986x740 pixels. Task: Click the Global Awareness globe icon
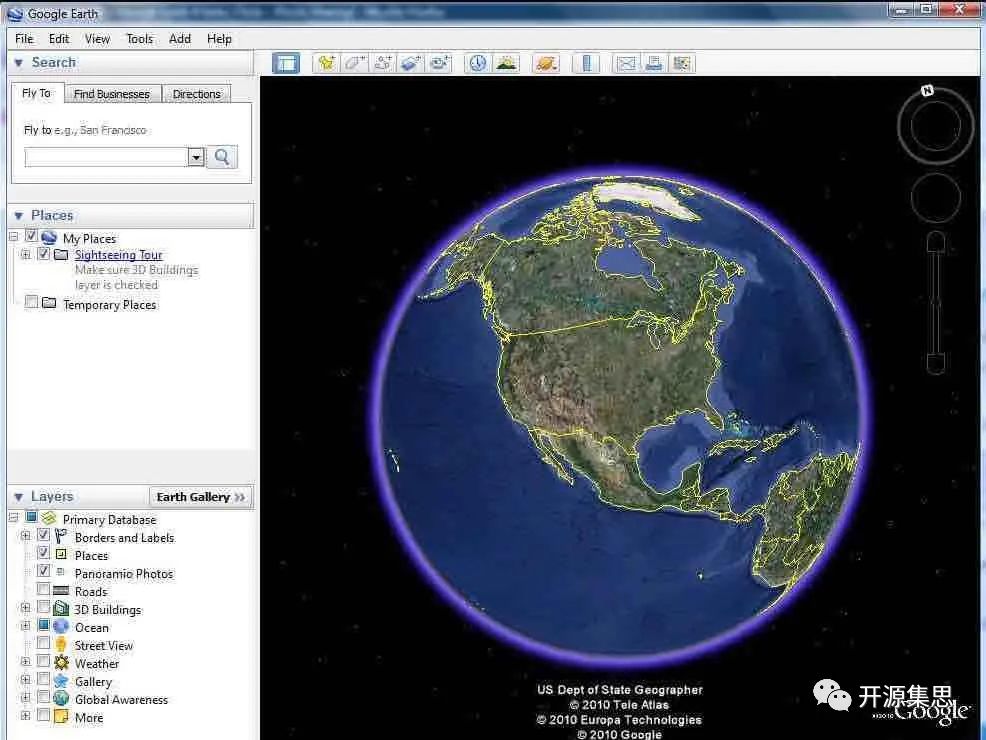coord(61,699)
